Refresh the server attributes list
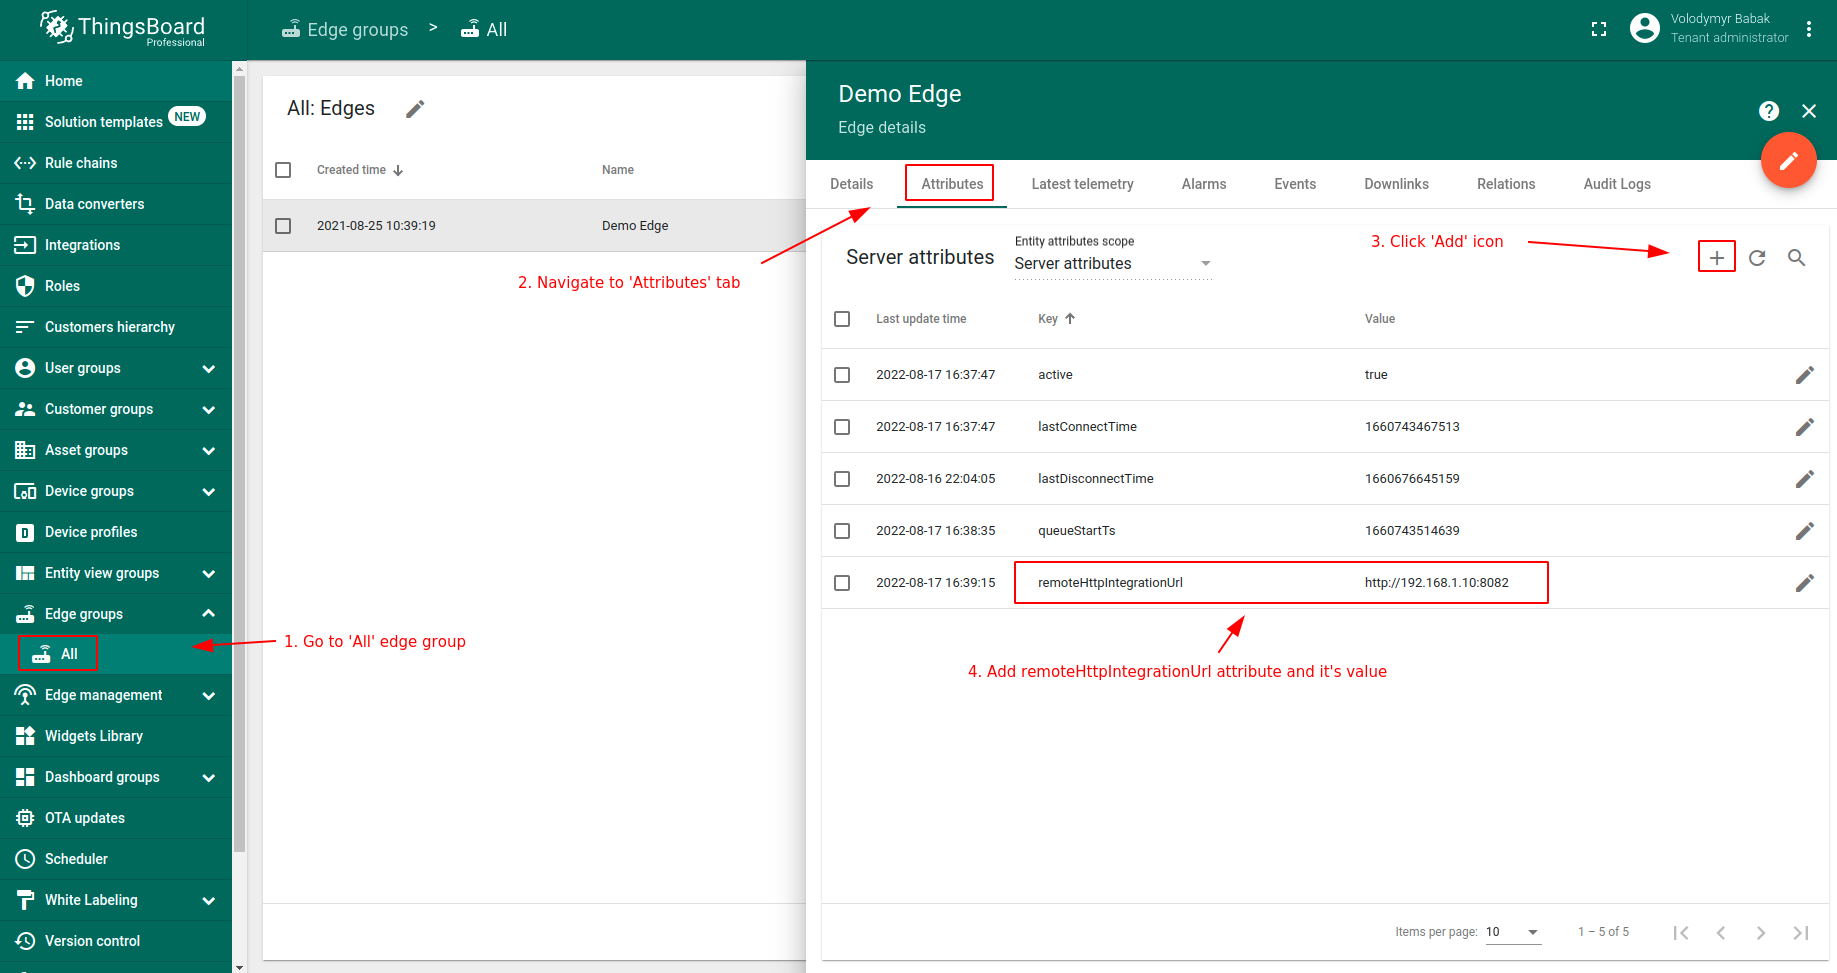The height and width of the screenshot is (973, 1837). (x=1757, y=257)
